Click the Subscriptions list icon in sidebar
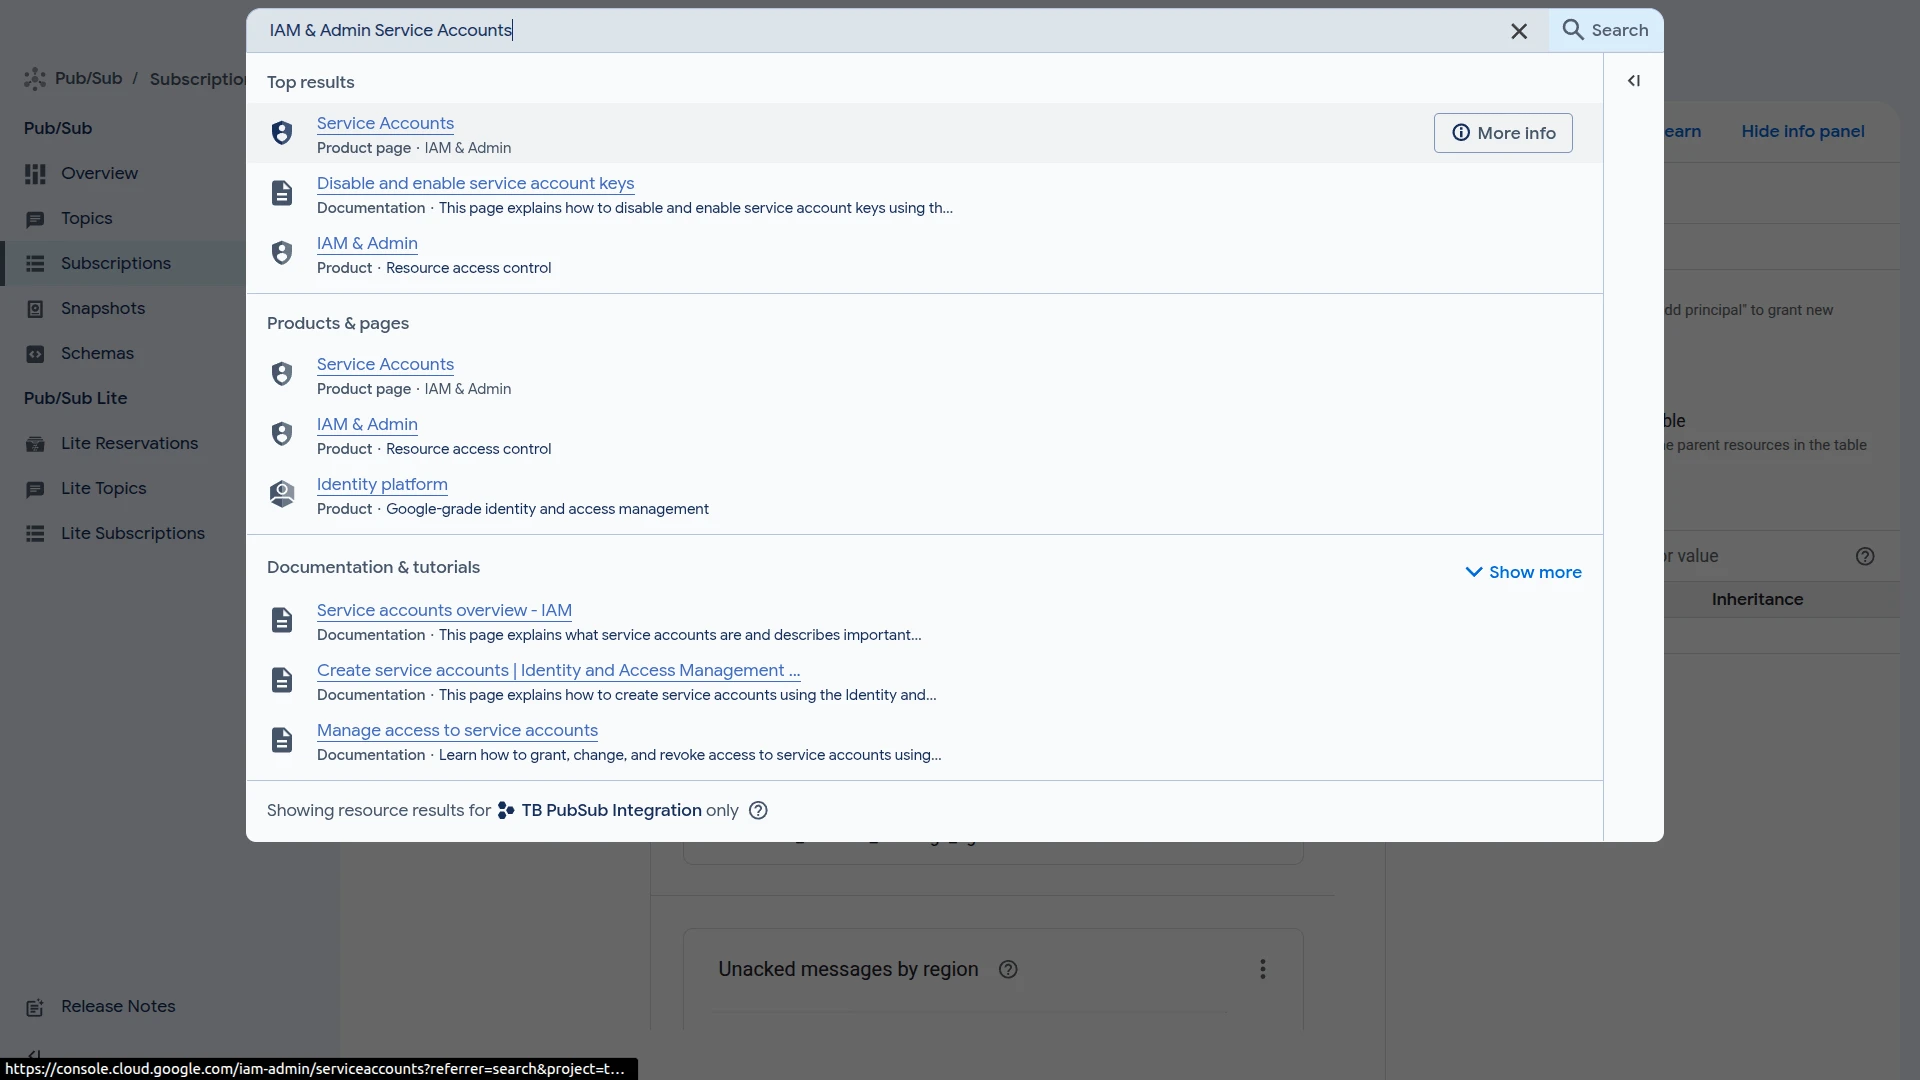 pos(35,264)
